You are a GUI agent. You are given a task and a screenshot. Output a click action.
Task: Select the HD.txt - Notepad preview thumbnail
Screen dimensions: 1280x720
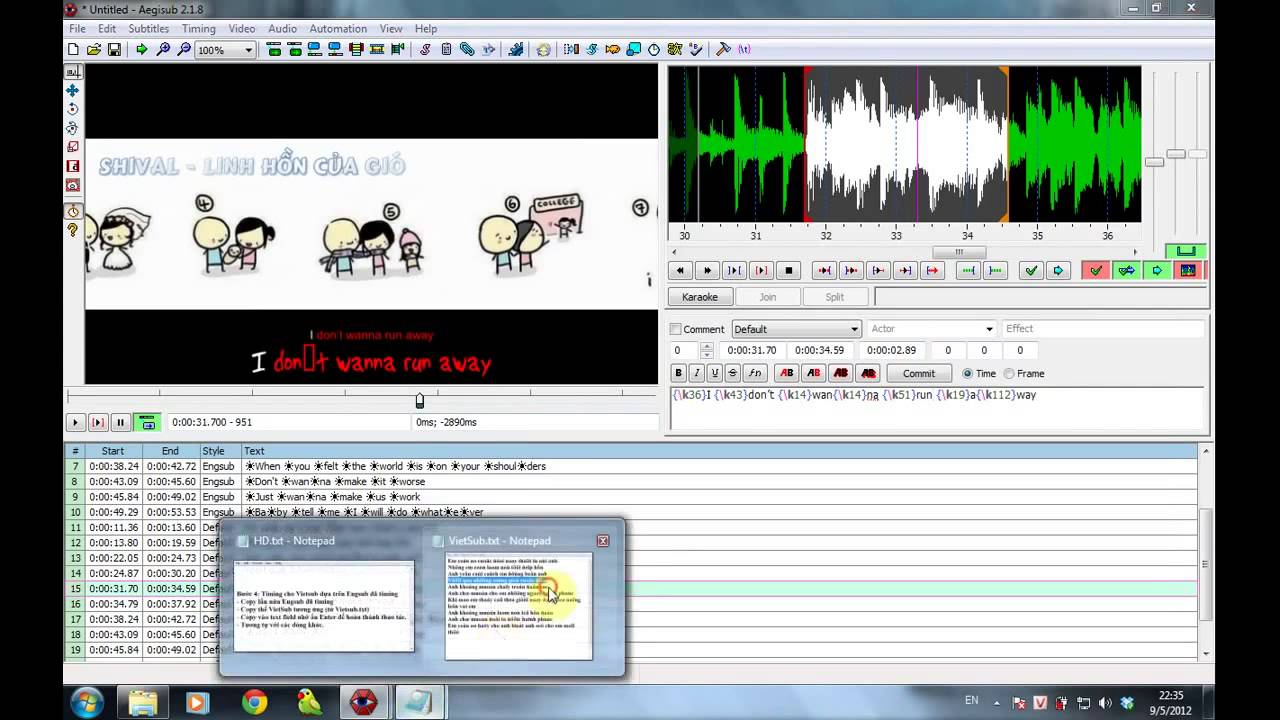[323, 606]
